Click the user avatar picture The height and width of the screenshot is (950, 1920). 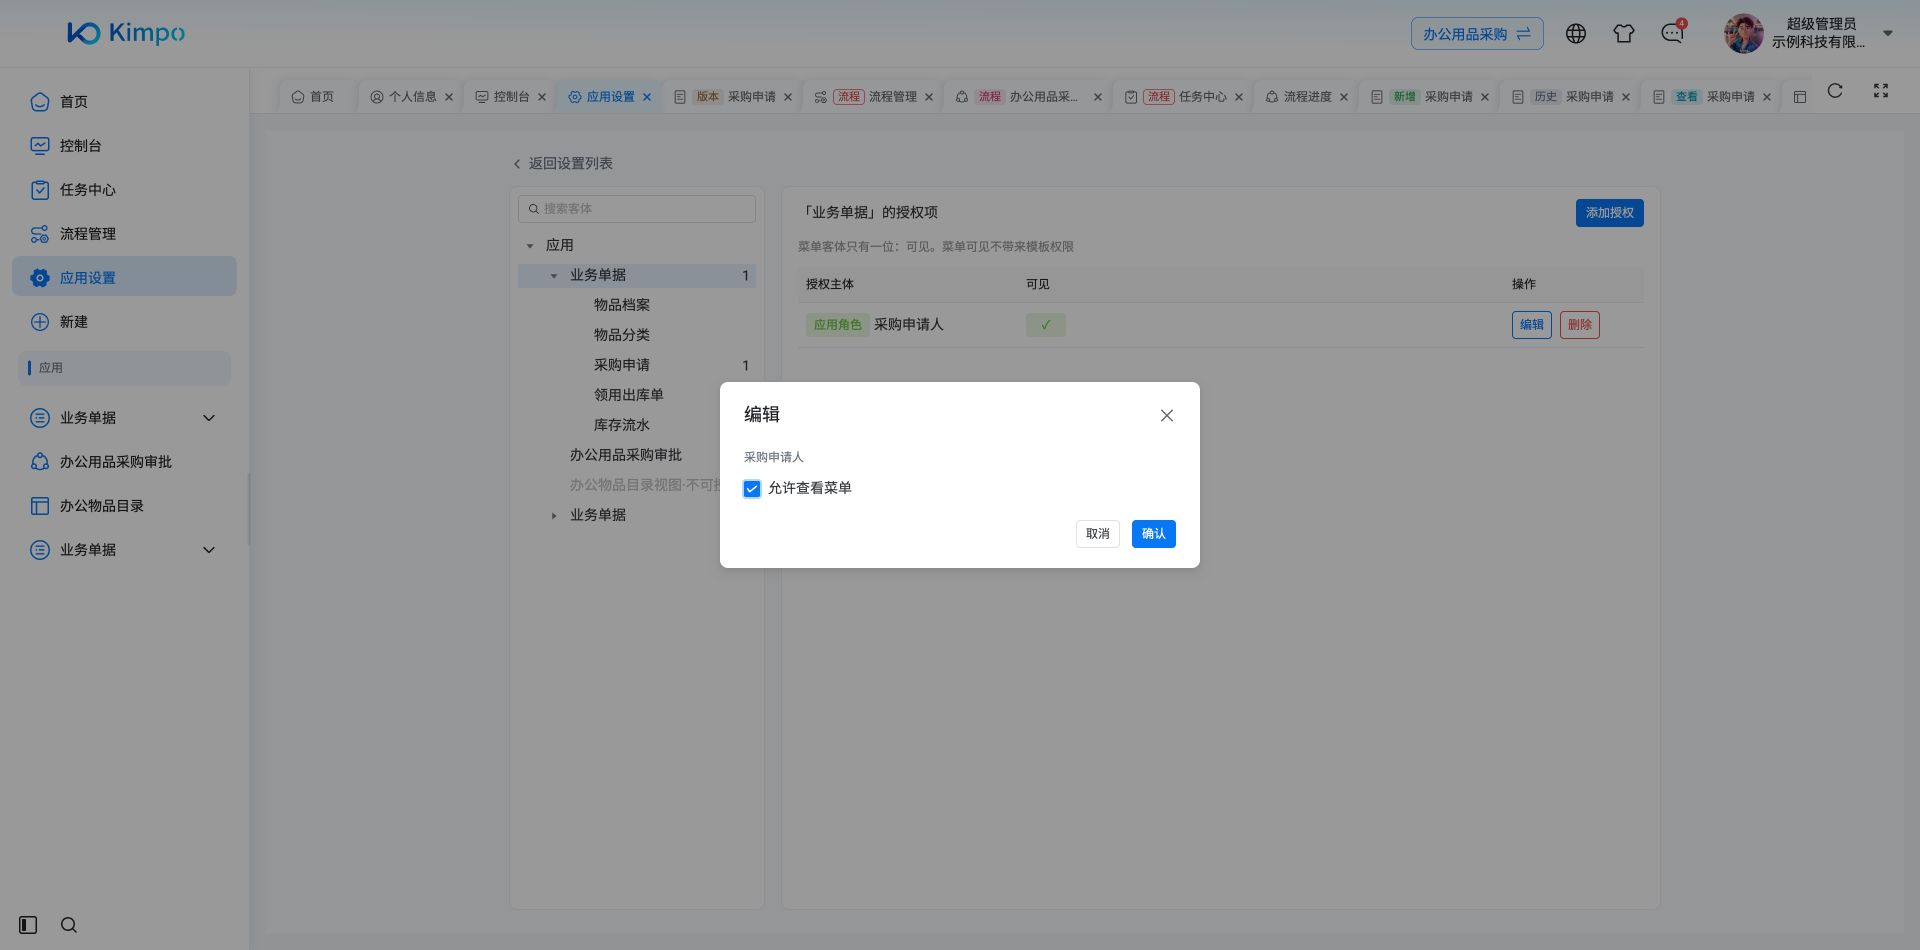point(1743,33)
